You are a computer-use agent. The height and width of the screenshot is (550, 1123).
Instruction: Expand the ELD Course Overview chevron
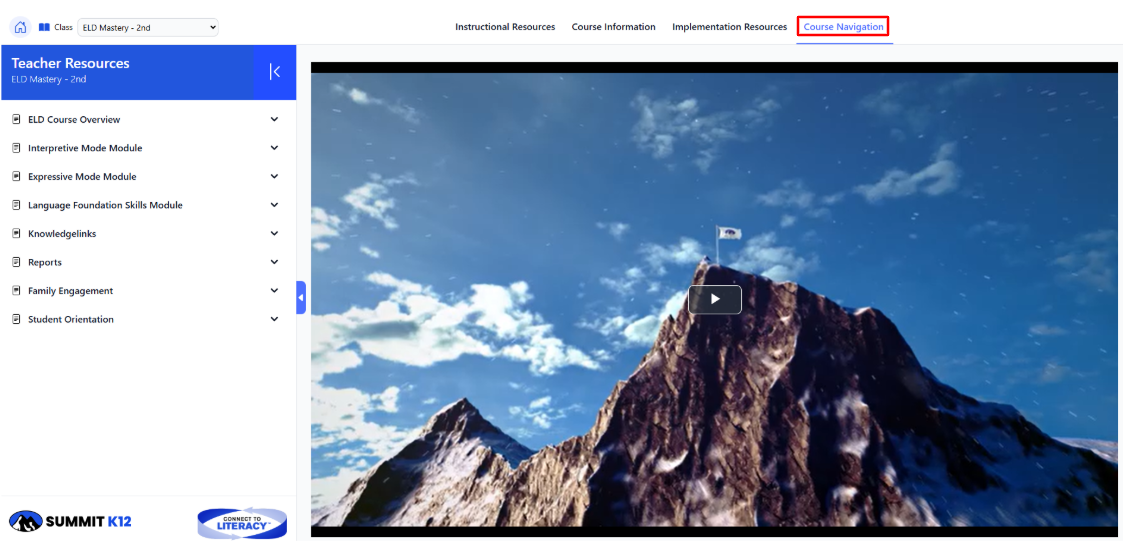coord(274,120)
